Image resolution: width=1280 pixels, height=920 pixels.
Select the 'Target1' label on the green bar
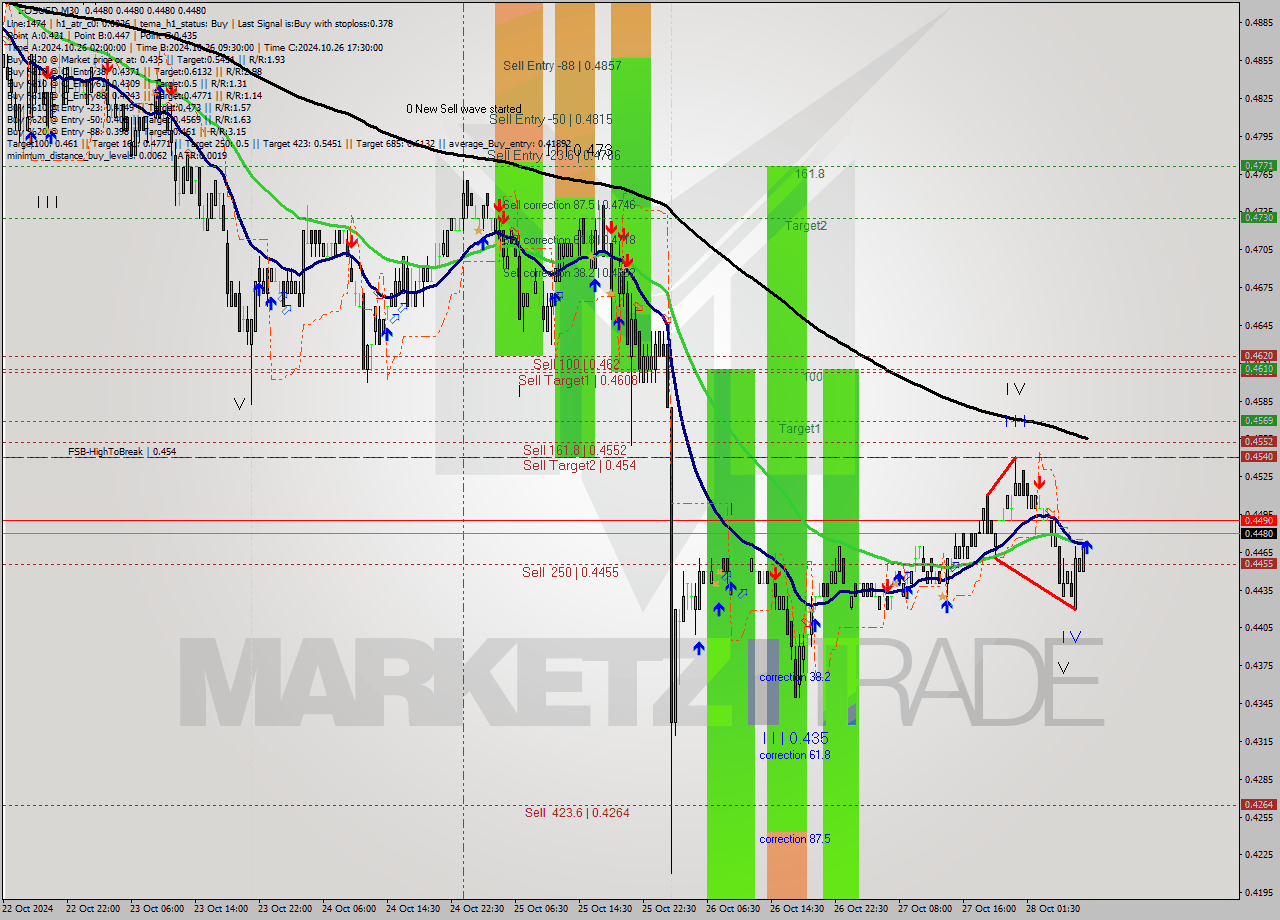[x=800, y=429]
